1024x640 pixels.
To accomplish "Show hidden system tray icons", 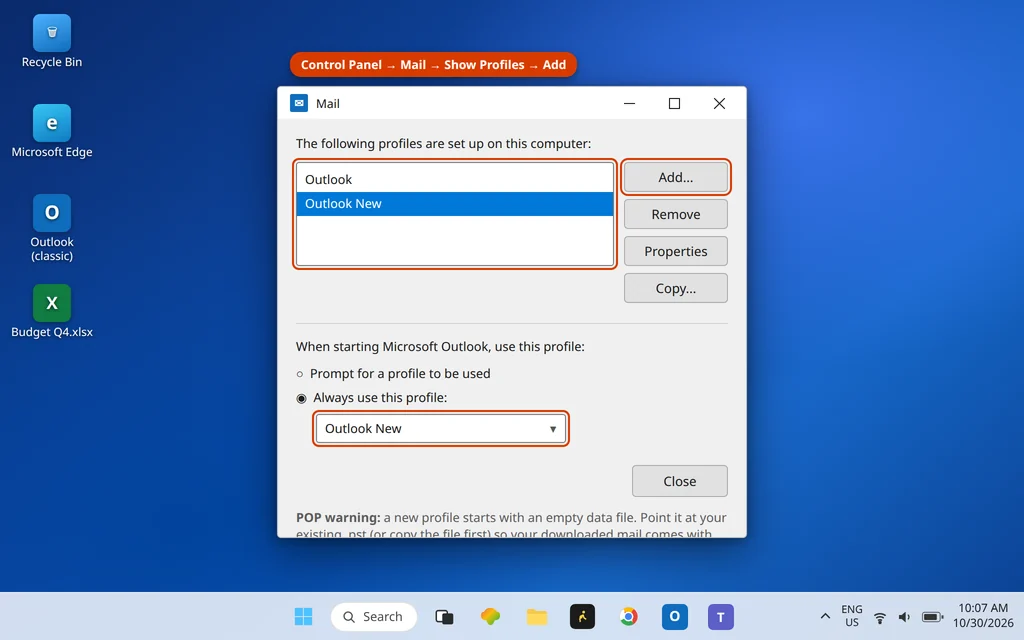I will pyautogui.click(x=825, y=616).
